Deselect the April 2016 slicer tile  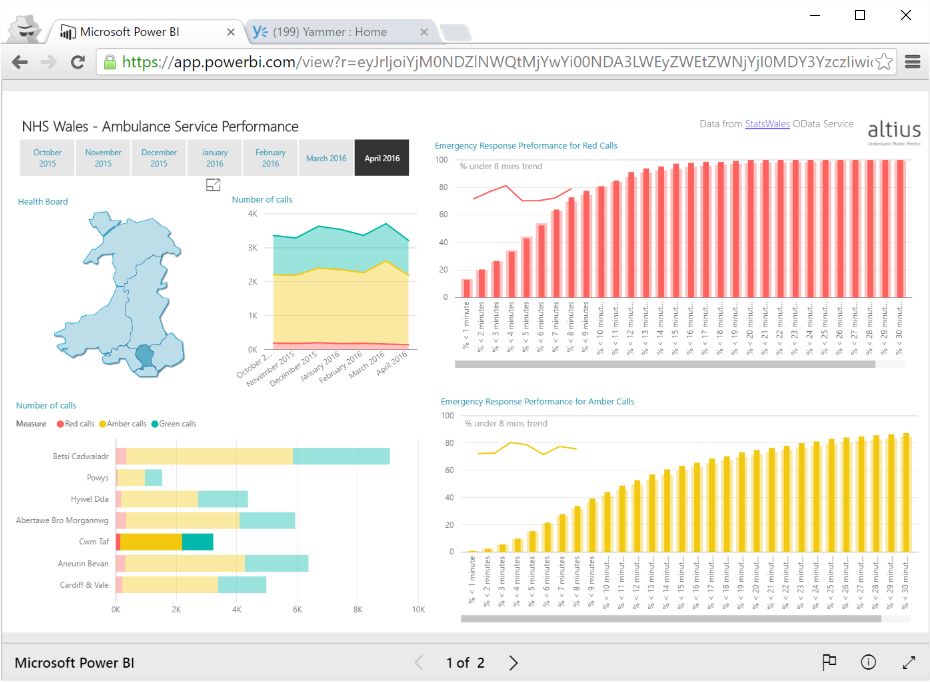382,158
